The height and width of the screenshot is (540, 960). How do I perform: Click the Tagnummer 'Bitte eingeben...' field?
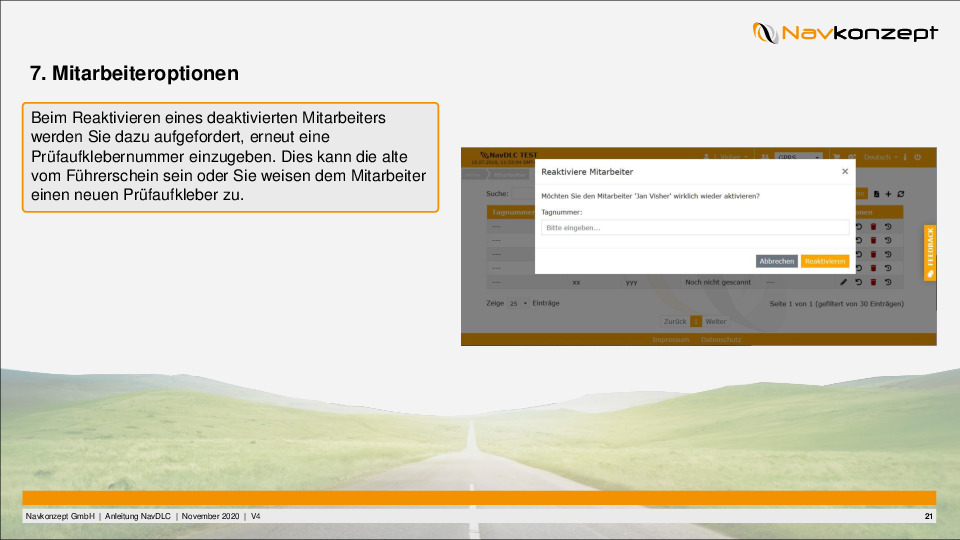pos(695,228)
